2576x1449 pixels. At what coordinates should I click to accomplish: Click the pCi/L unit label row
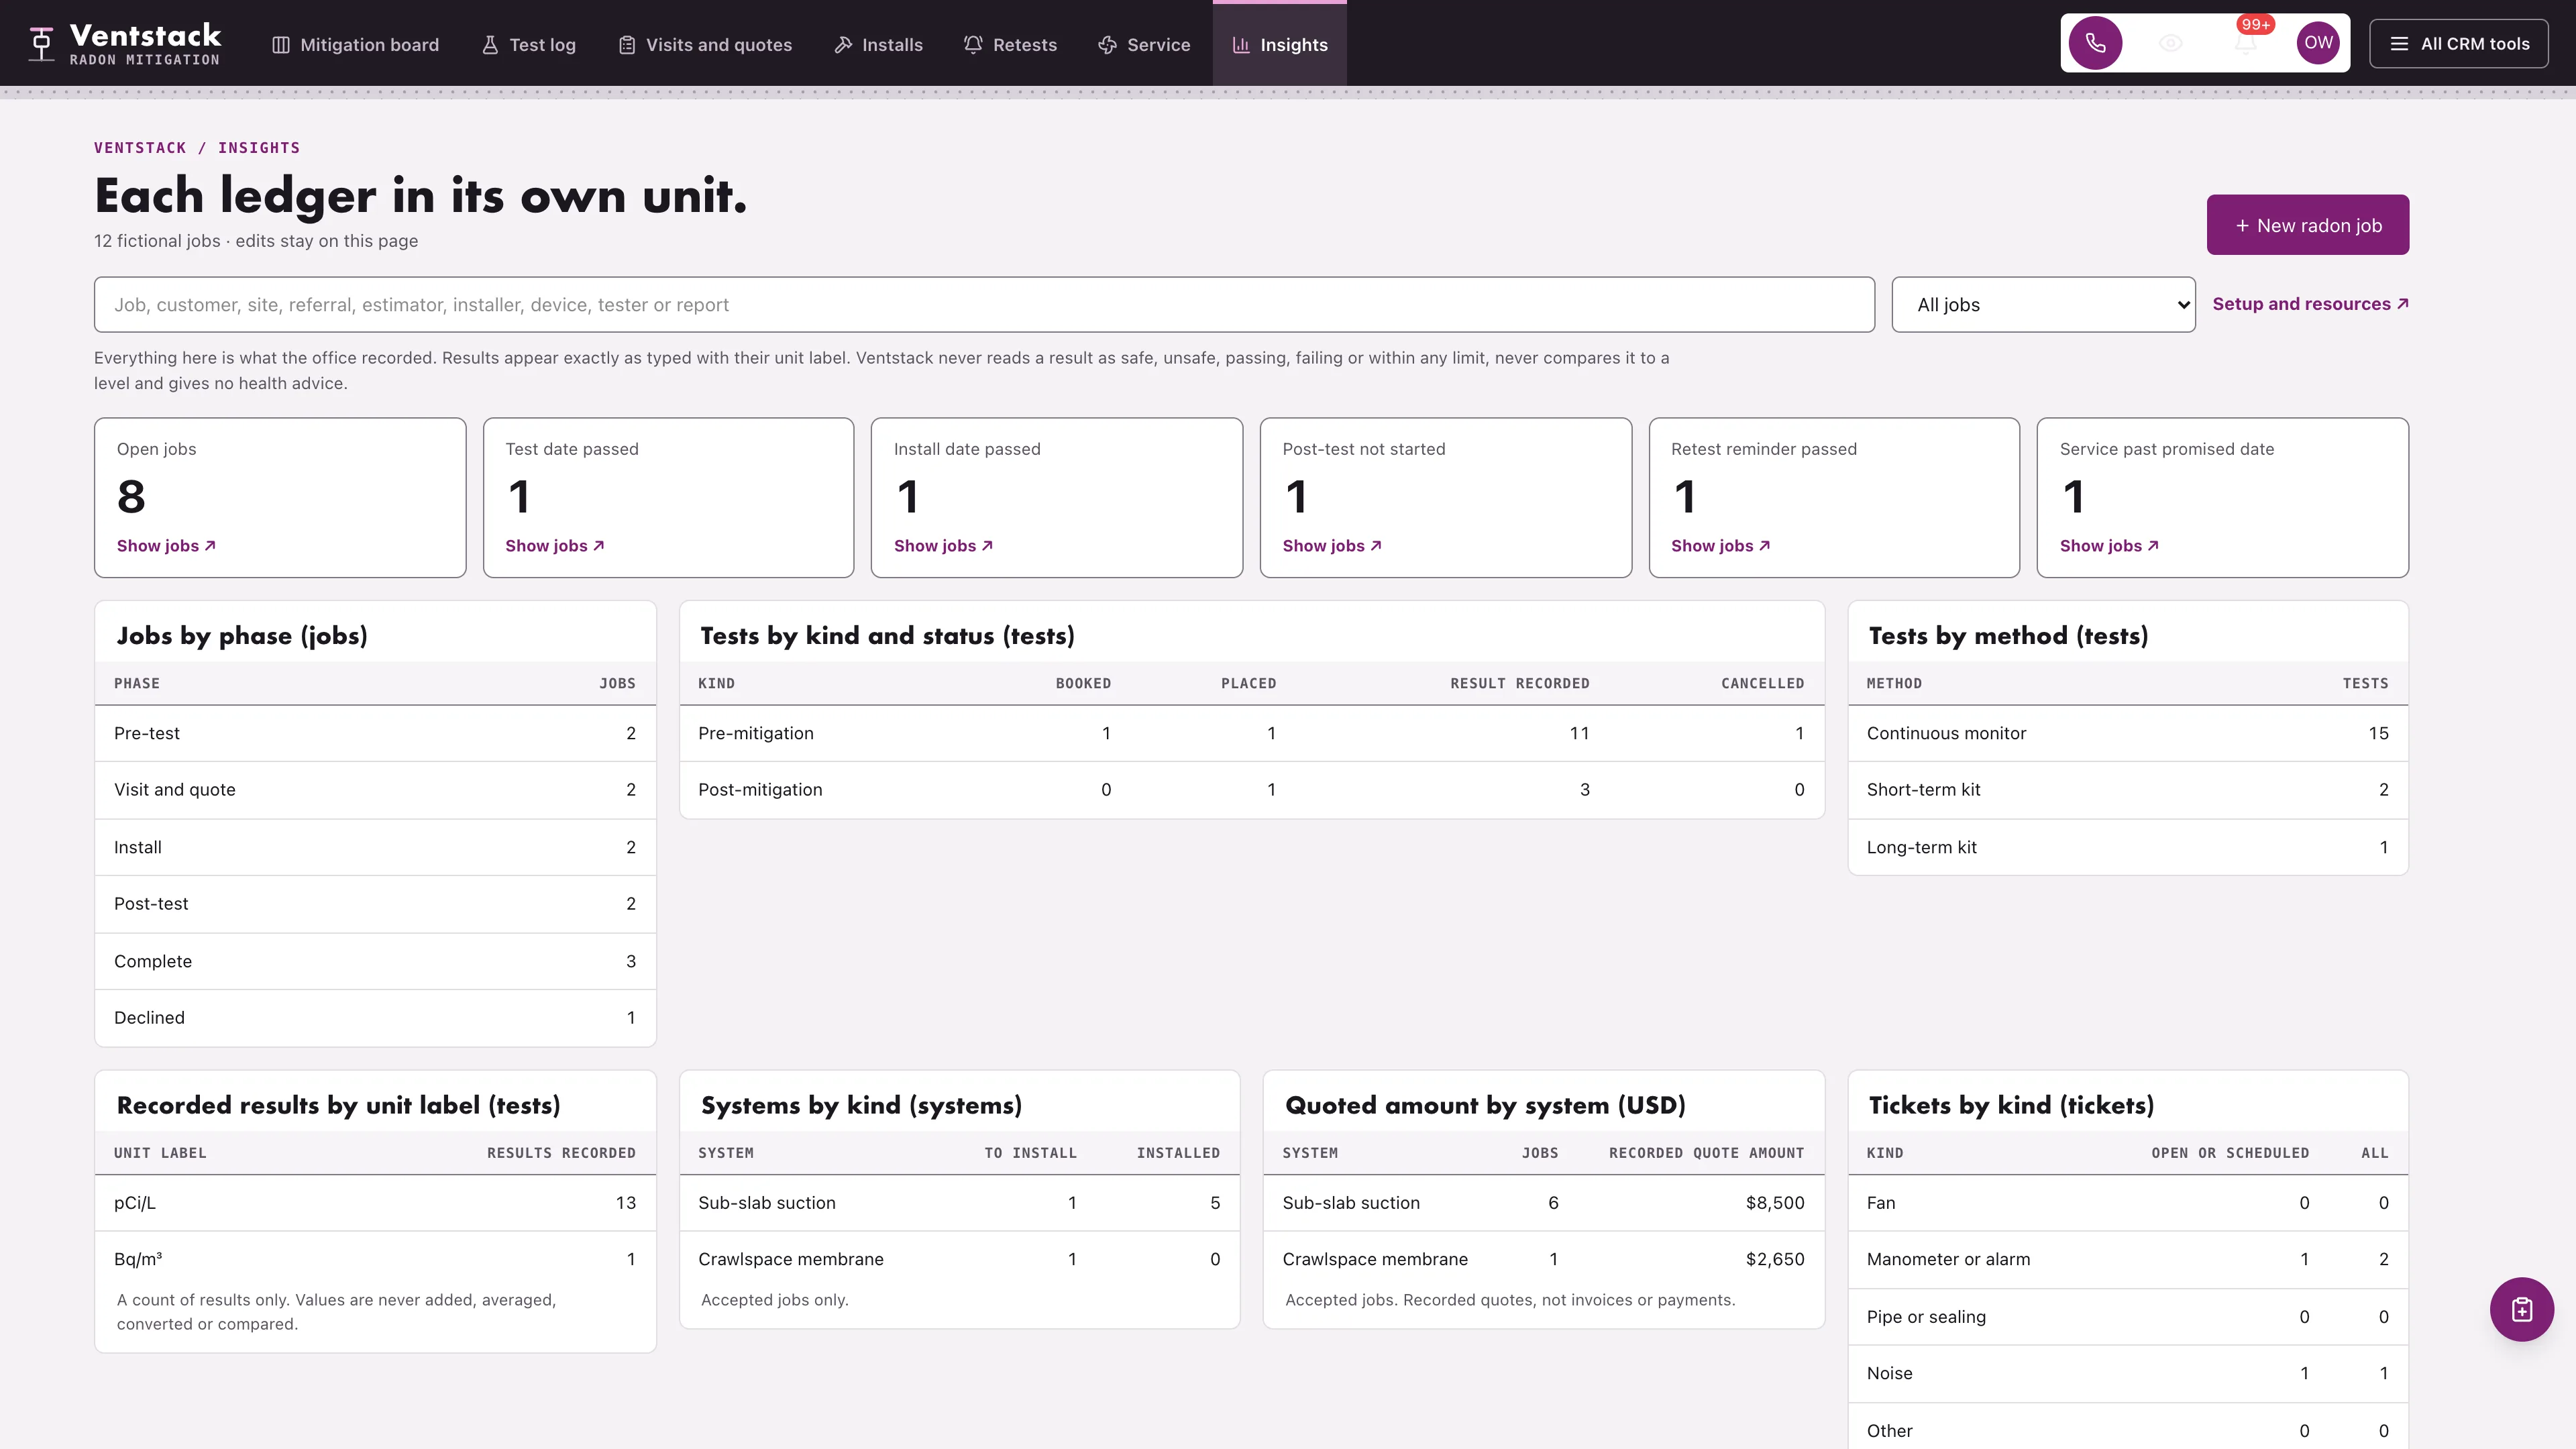click(x=375, y=1203)
